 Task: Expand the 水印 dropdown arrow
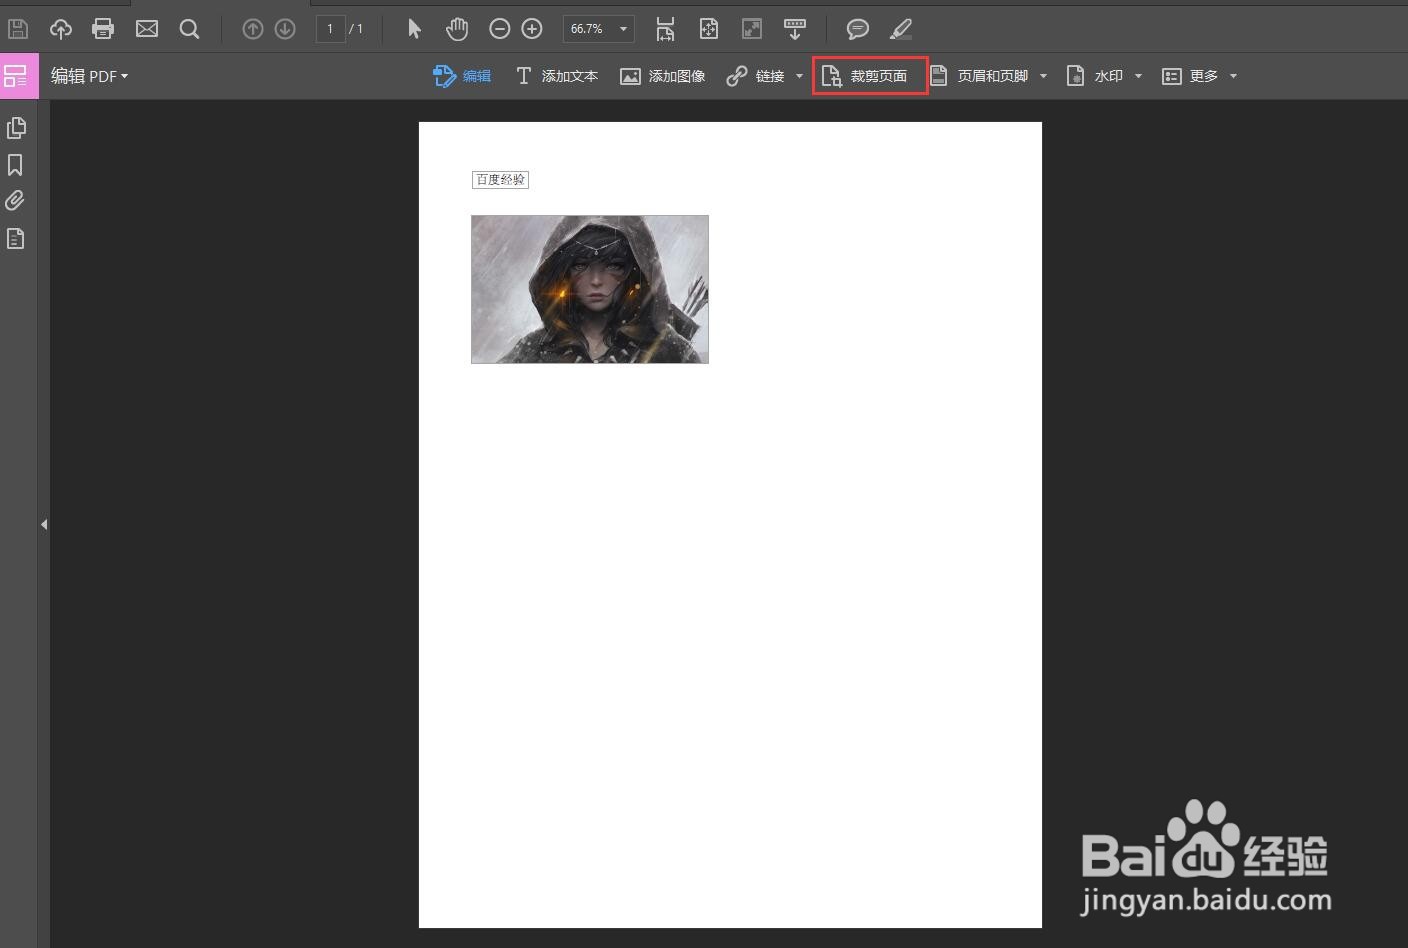tap(1138, 76)
